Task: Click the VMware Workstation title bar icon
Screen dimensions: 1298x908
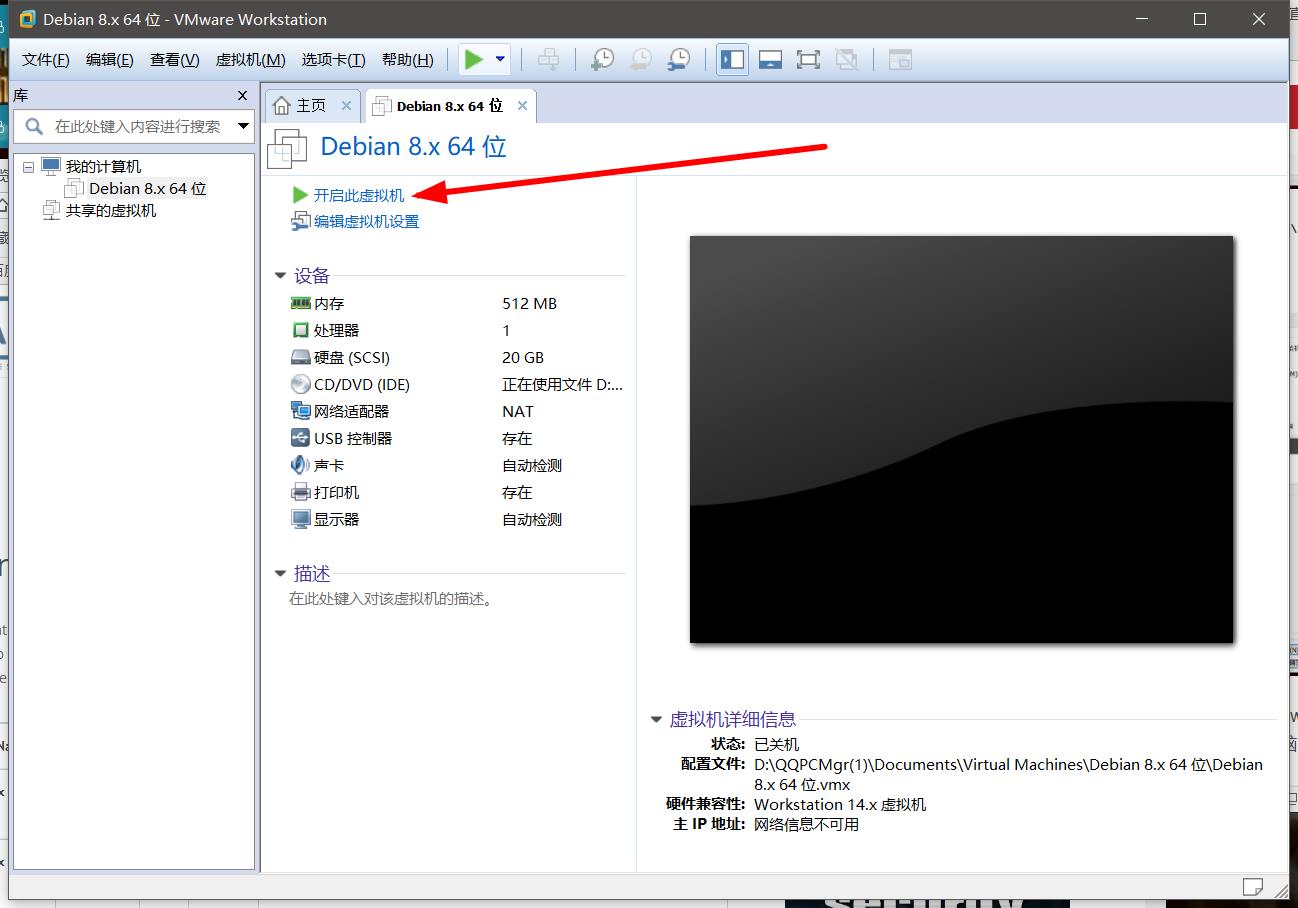Action: pyautogui.click(x=27, y=19)
